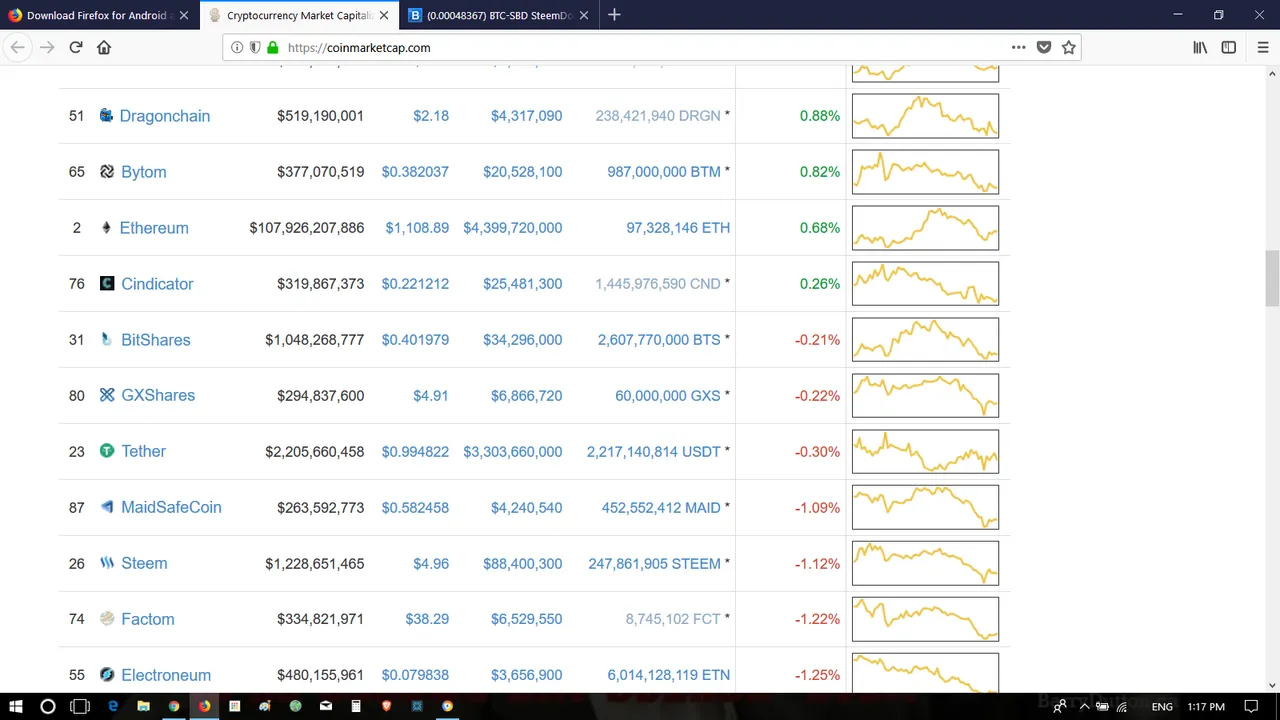1280x720 pixels.
Task: Open the Bytom coin link
Action: 144,172
